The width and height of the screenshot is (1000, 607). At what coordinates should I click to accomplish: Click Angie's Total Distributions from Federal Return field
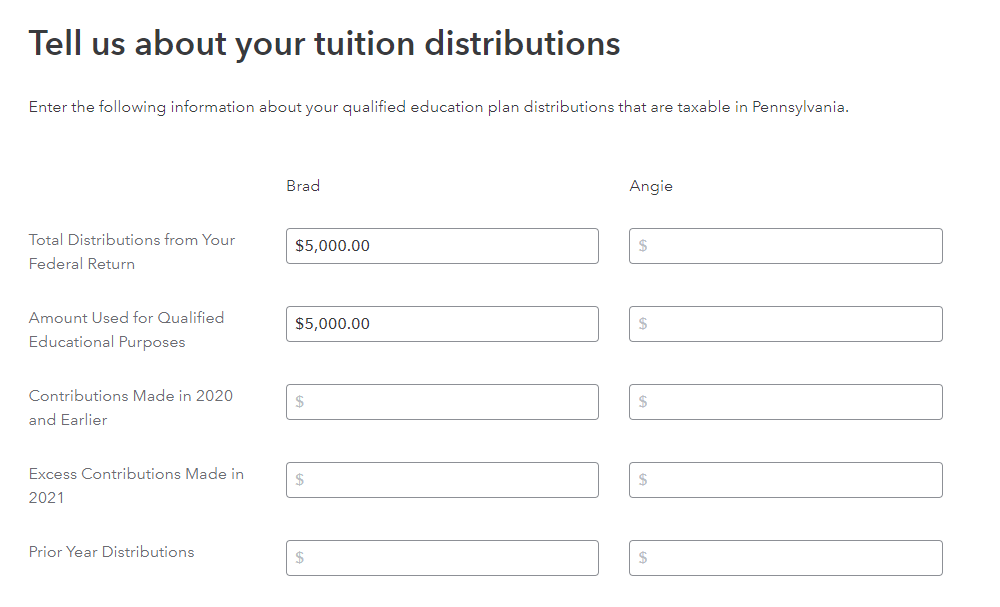click(786, 246)
